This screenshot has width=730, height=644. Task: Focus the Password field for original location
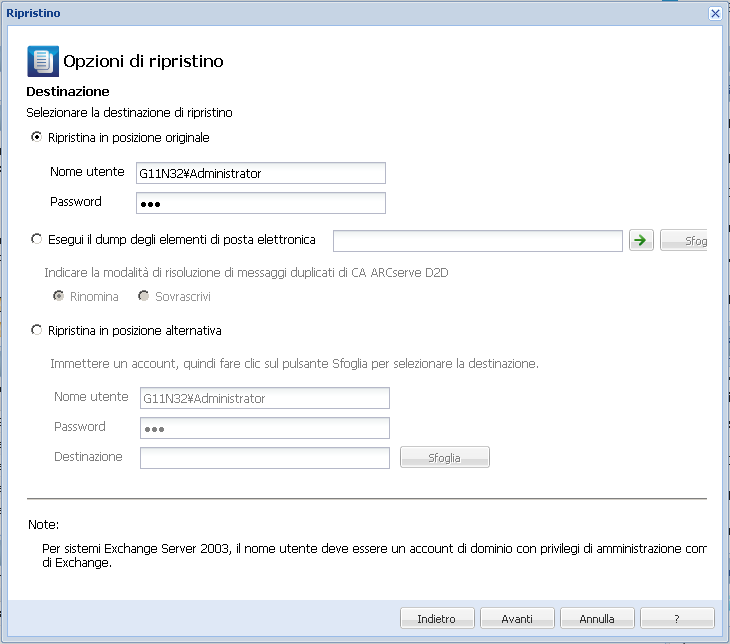coord(260,204)
